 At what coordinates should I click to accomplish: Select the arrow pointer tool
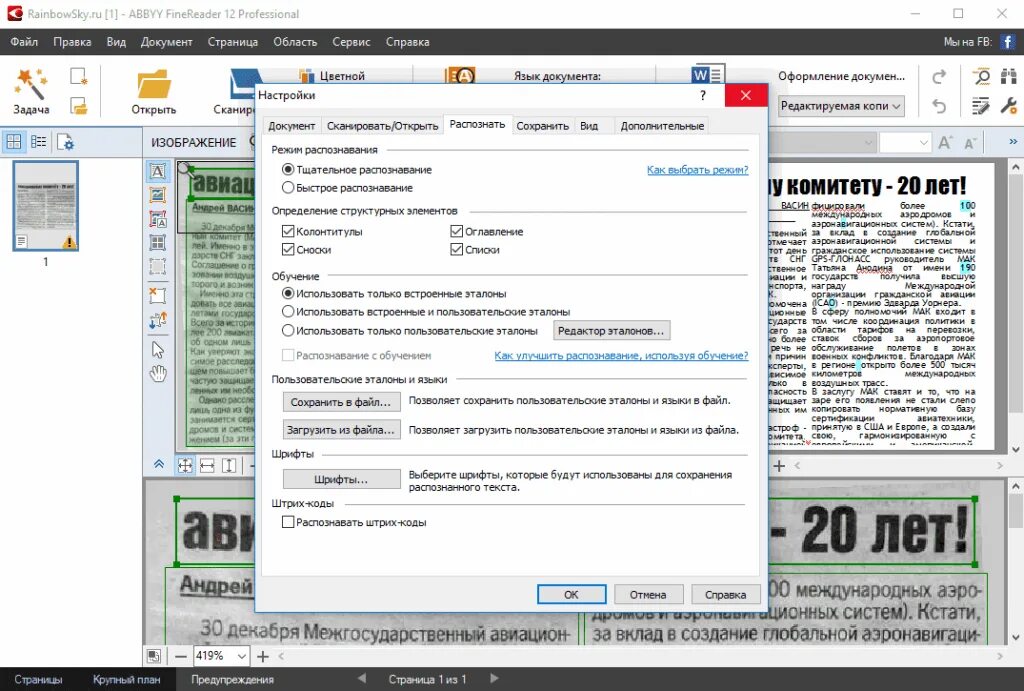coord(158,349)
